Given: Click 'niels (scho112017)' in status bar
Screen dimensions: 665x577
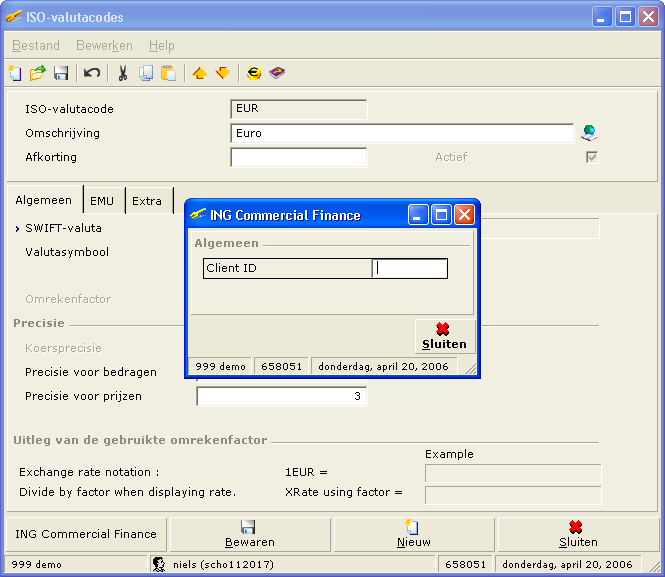Looking at the screenshot, I should (x=223, y=565).
